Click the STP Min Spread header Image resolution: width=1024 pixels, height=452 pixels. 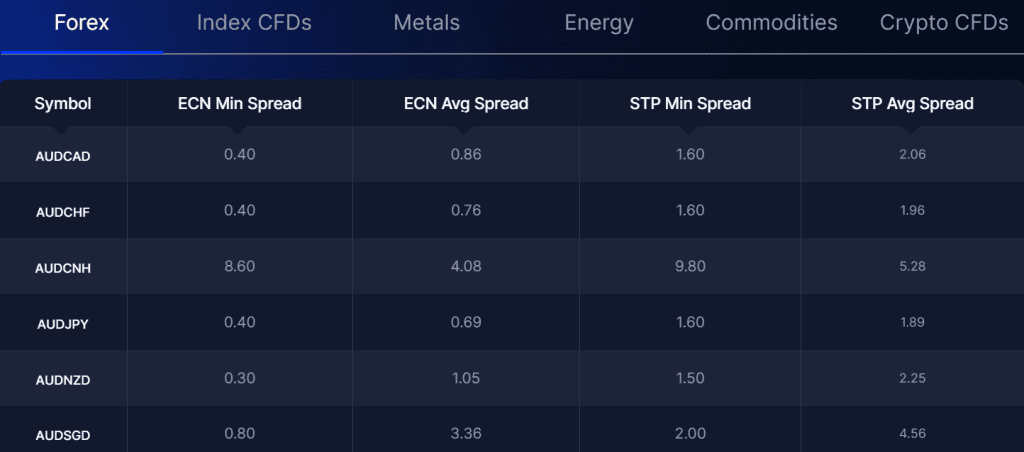[689, 103]
